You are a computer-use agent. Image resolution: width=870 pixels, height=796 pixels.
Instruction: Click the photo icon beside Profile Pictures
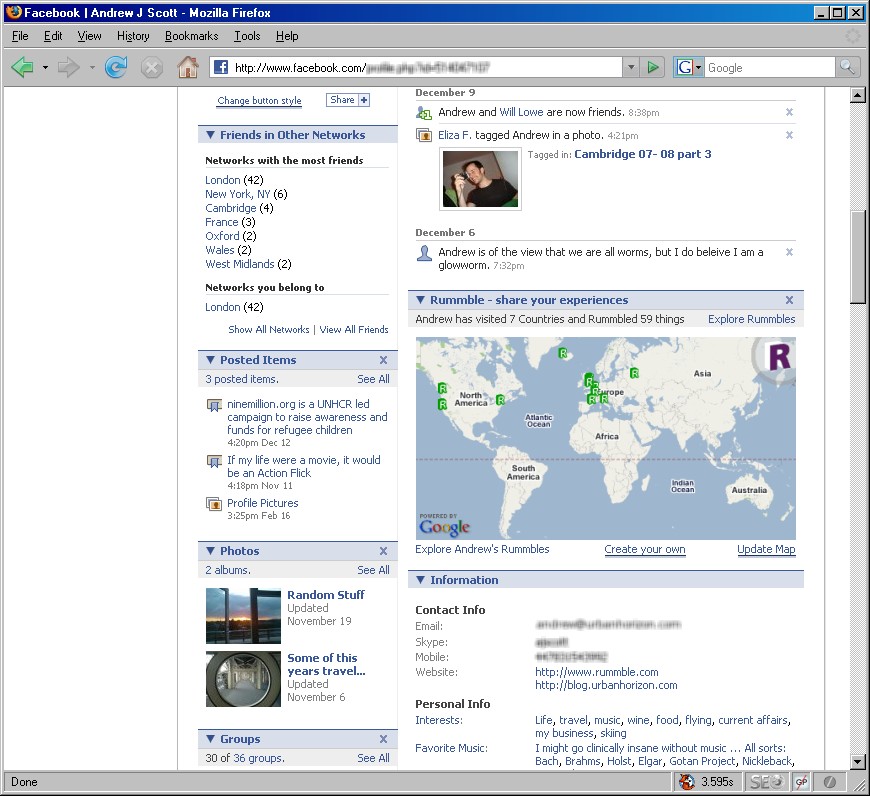(214, 504)
